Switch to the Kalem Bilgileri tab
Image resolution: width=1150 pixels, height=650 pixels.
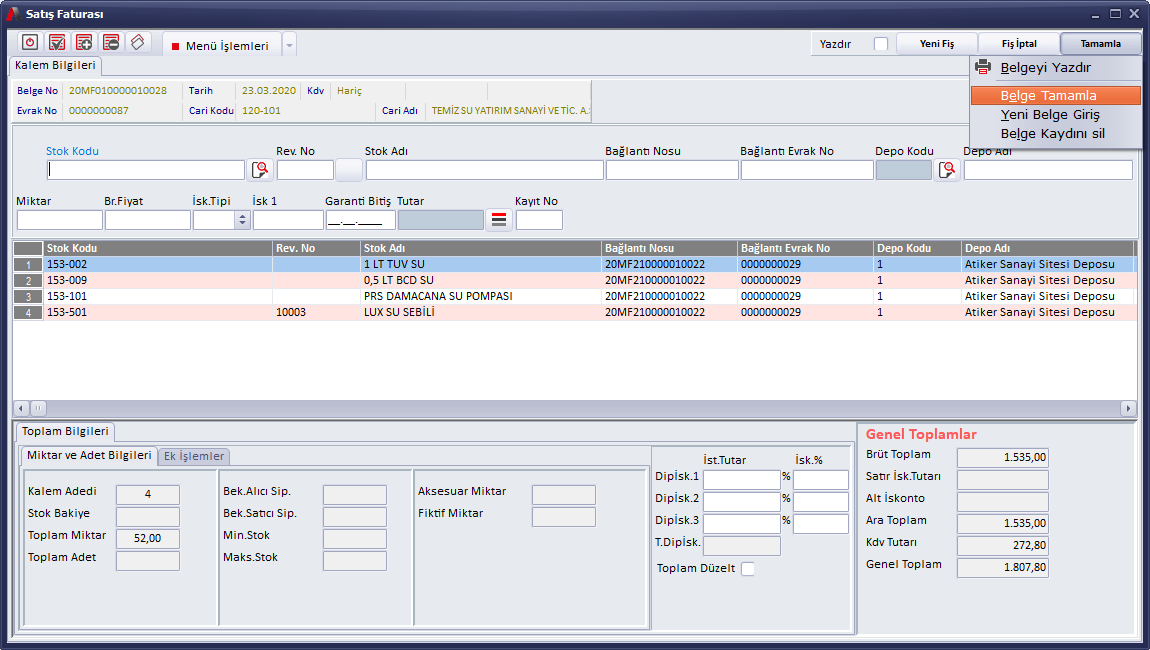coord(55,65)
